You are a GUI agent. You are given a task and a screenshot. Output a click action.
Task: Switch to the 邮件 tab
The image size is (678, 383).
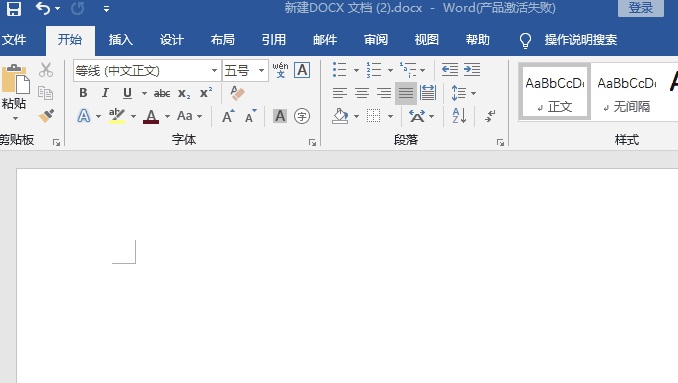(x=325, y=40)
